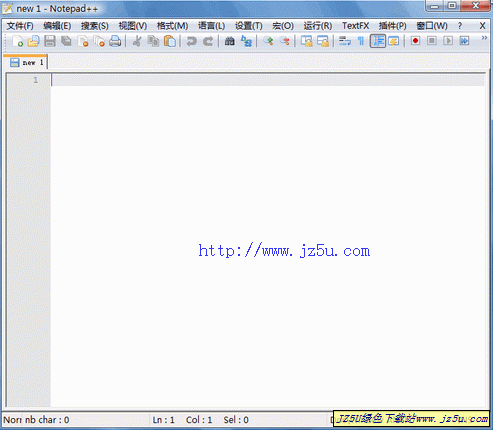Screen dimensions: 493x430
Task: Open the 视图(V) menu
Action: pyautogui.click(x=133, y=26)
